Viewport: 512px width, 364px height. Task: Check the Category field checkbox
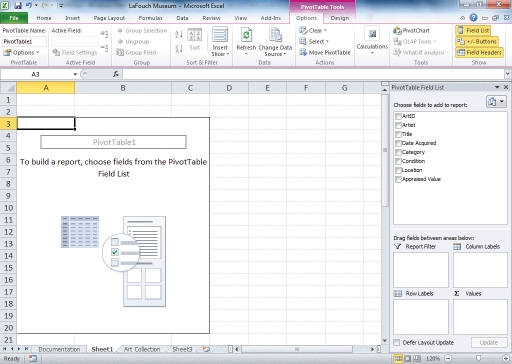398,152
